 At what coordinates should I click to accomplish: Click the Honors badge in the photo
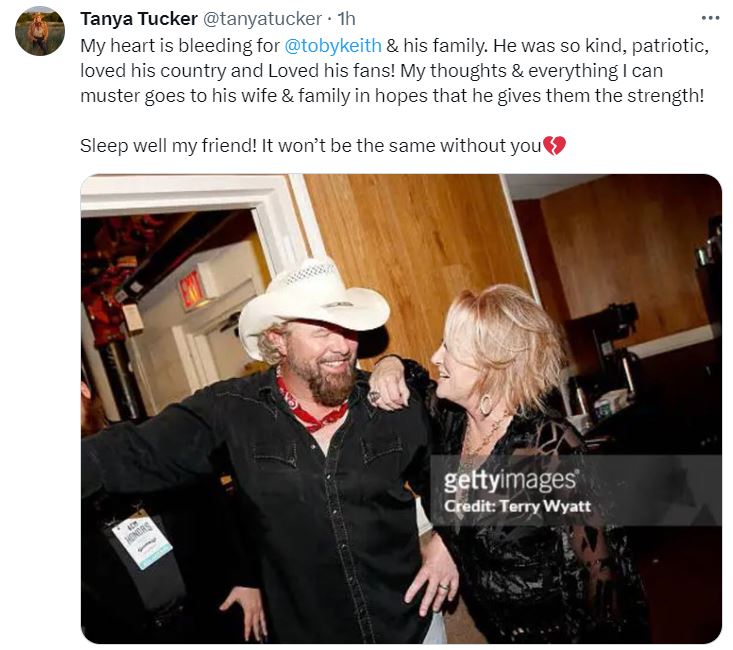(x=142, y=540)
